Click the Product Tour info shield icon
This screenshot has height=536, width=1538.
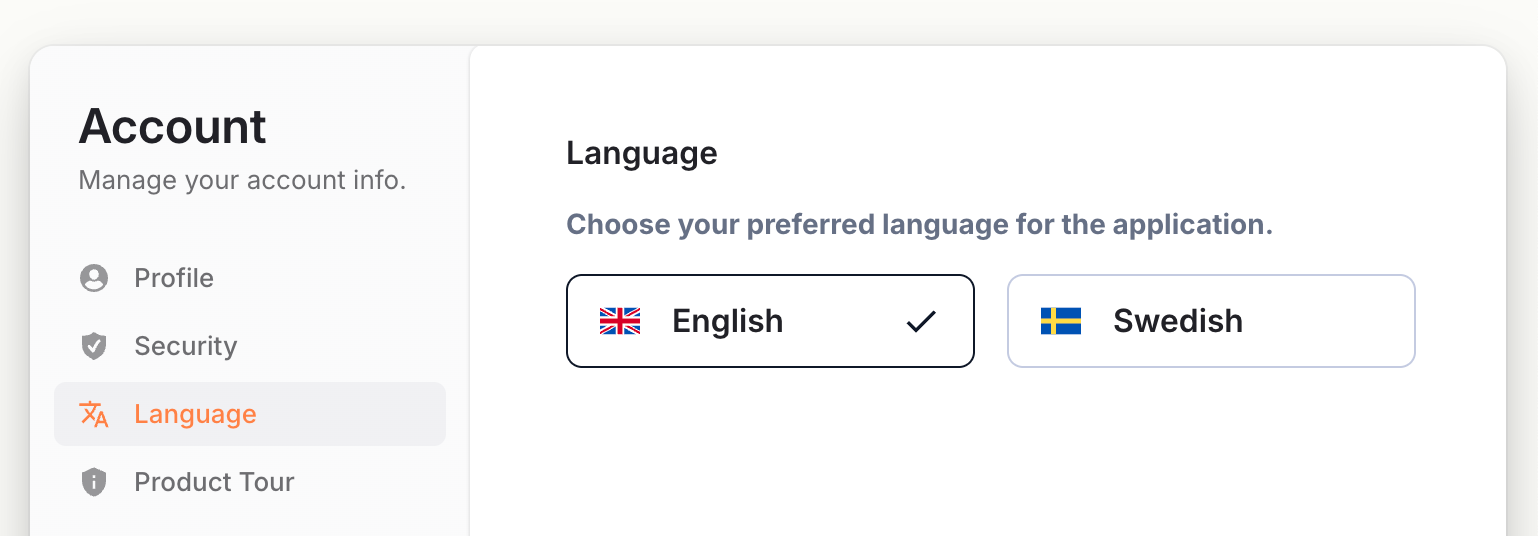(94, 482)
